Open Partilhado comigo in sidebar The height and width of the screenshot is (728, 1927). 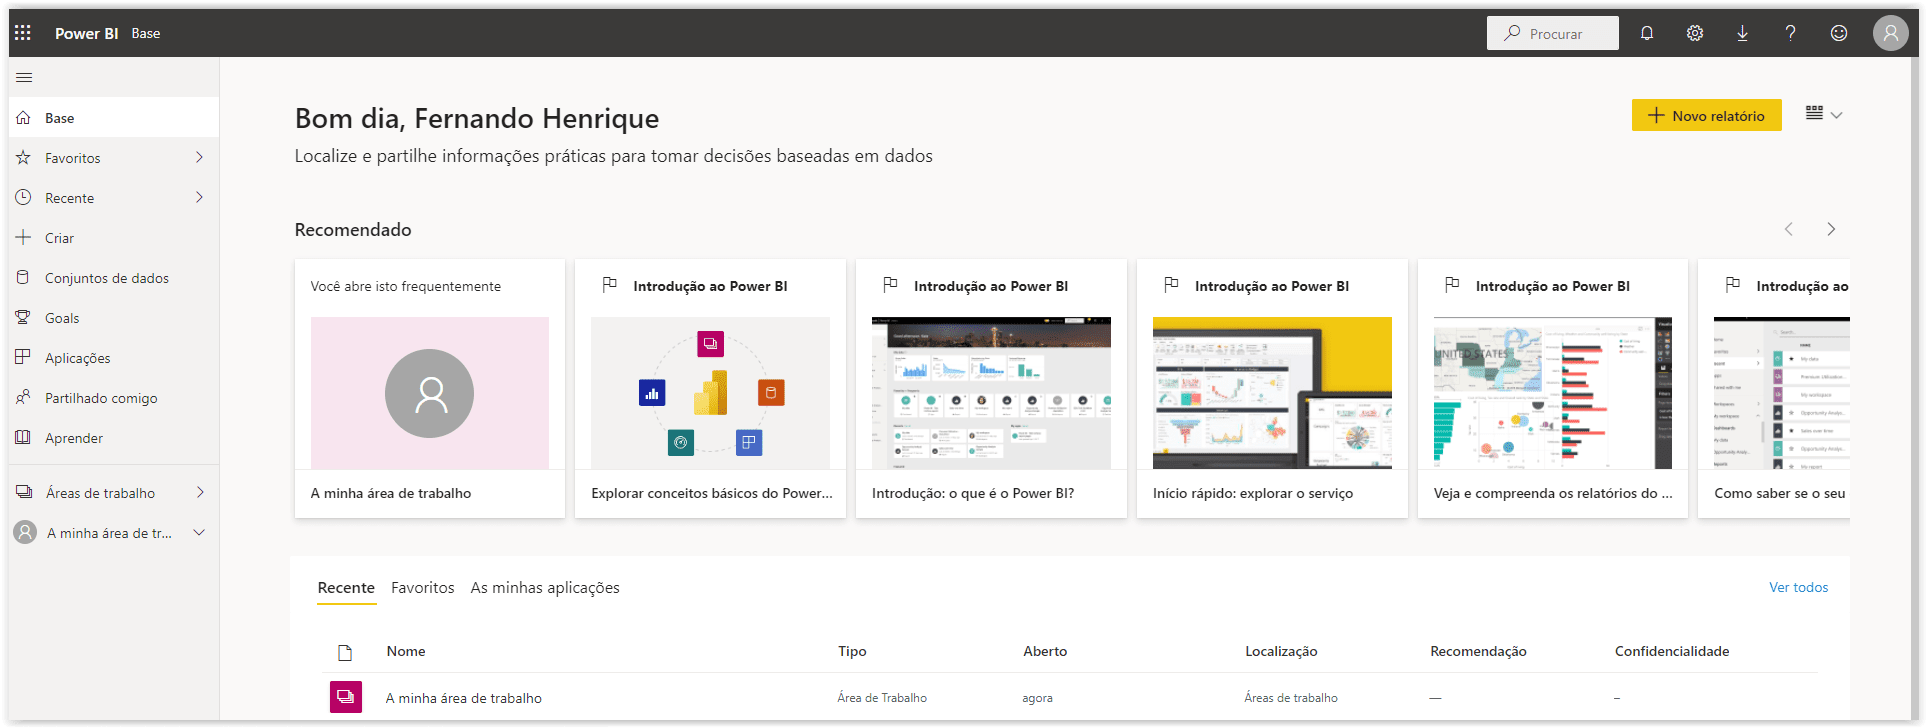tap(114, 398)
